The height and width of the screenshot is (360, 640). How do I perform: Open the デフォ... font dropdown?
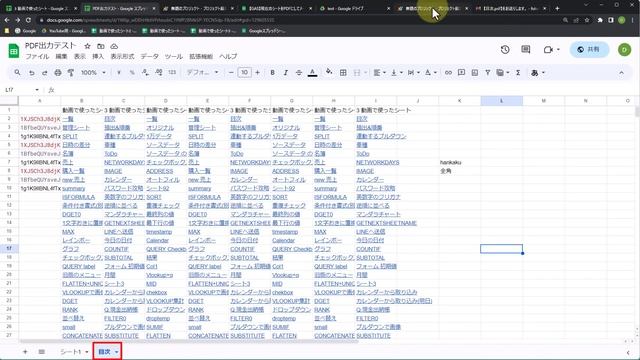[x=202, y=73]
